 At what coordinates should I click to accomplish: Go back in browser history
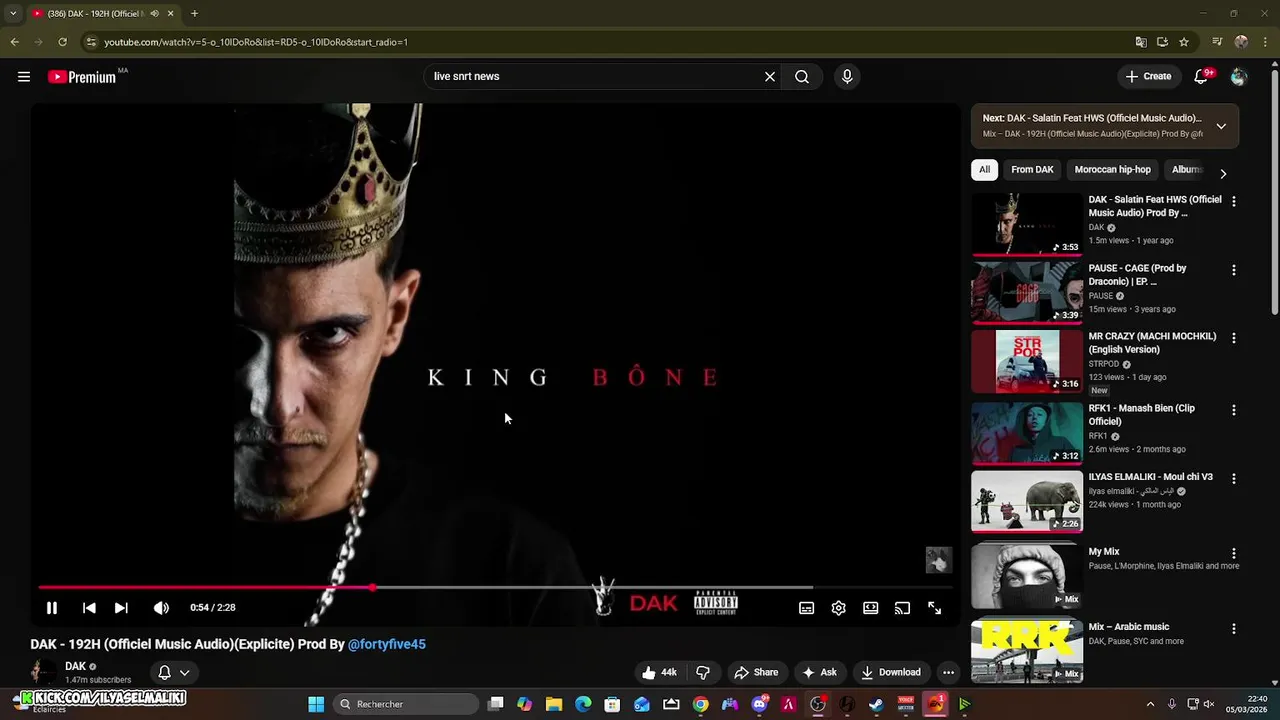14,42
